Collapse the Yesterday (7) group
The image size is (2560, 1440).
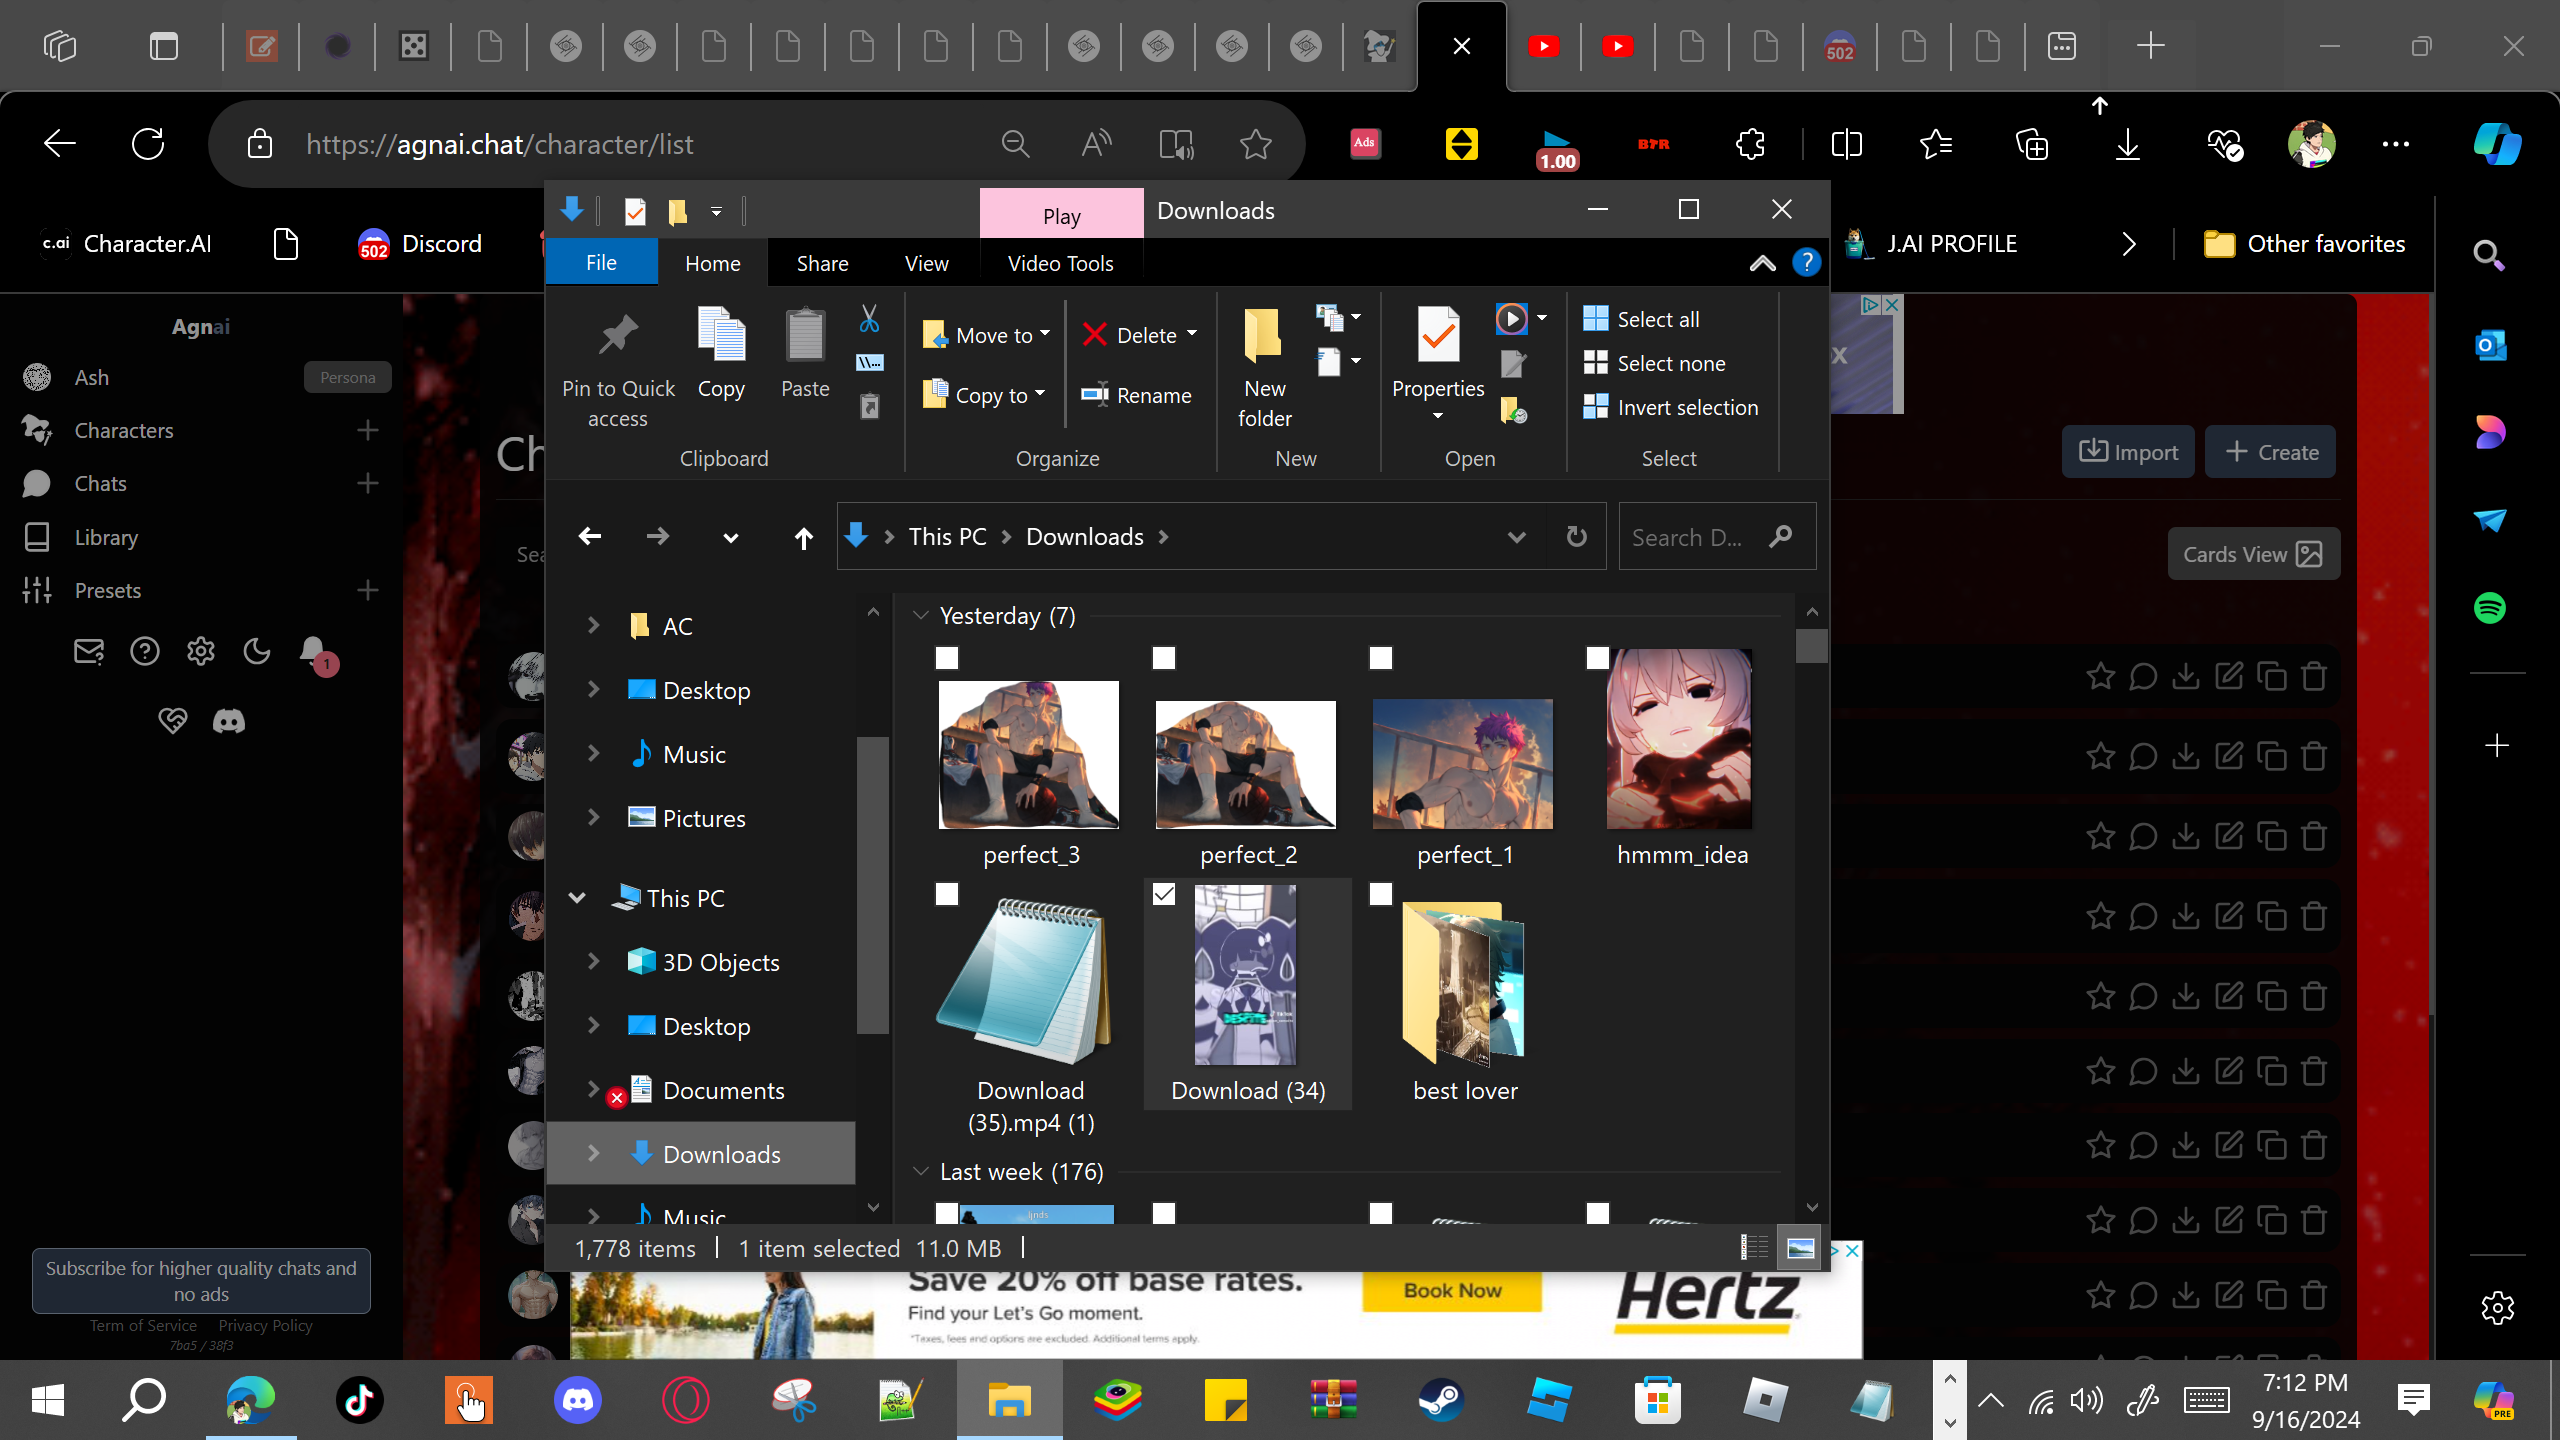(x=921, y=616)
